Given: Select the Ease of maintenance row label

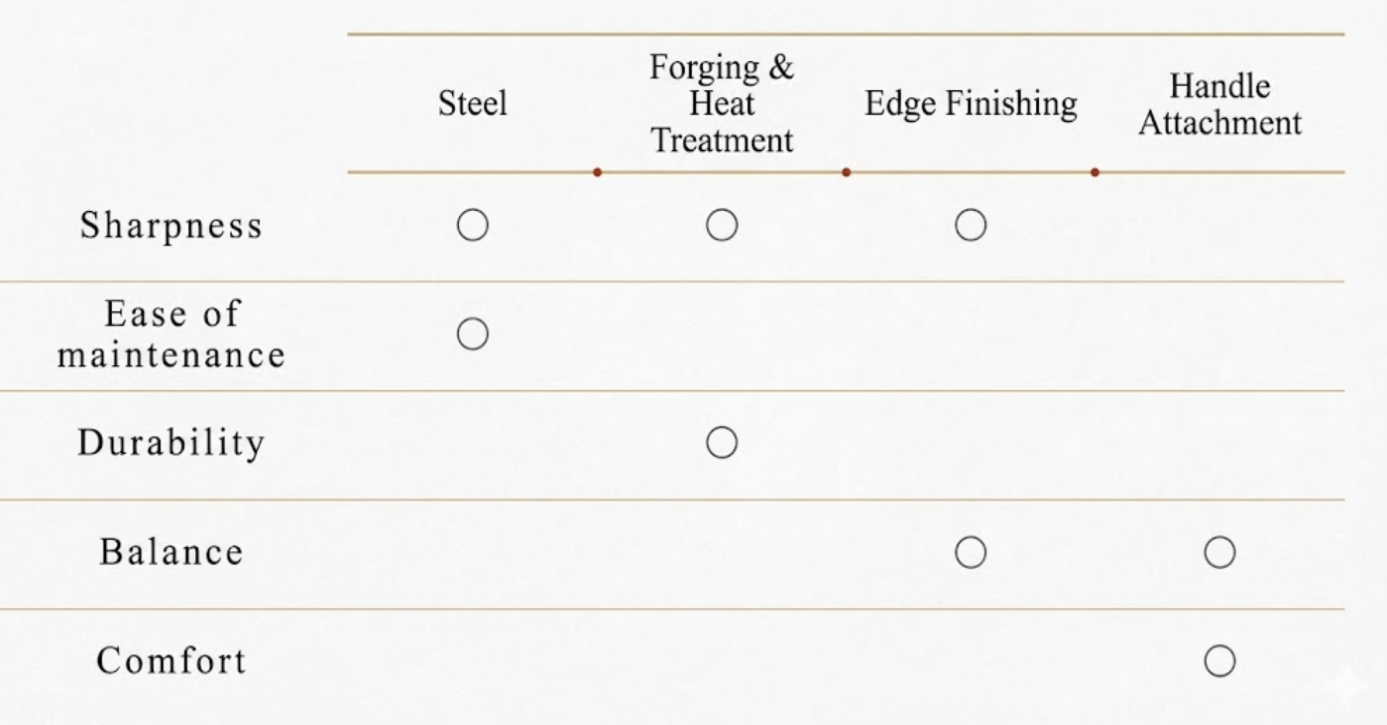Looking at the screenshot, I should coord(171,334).
